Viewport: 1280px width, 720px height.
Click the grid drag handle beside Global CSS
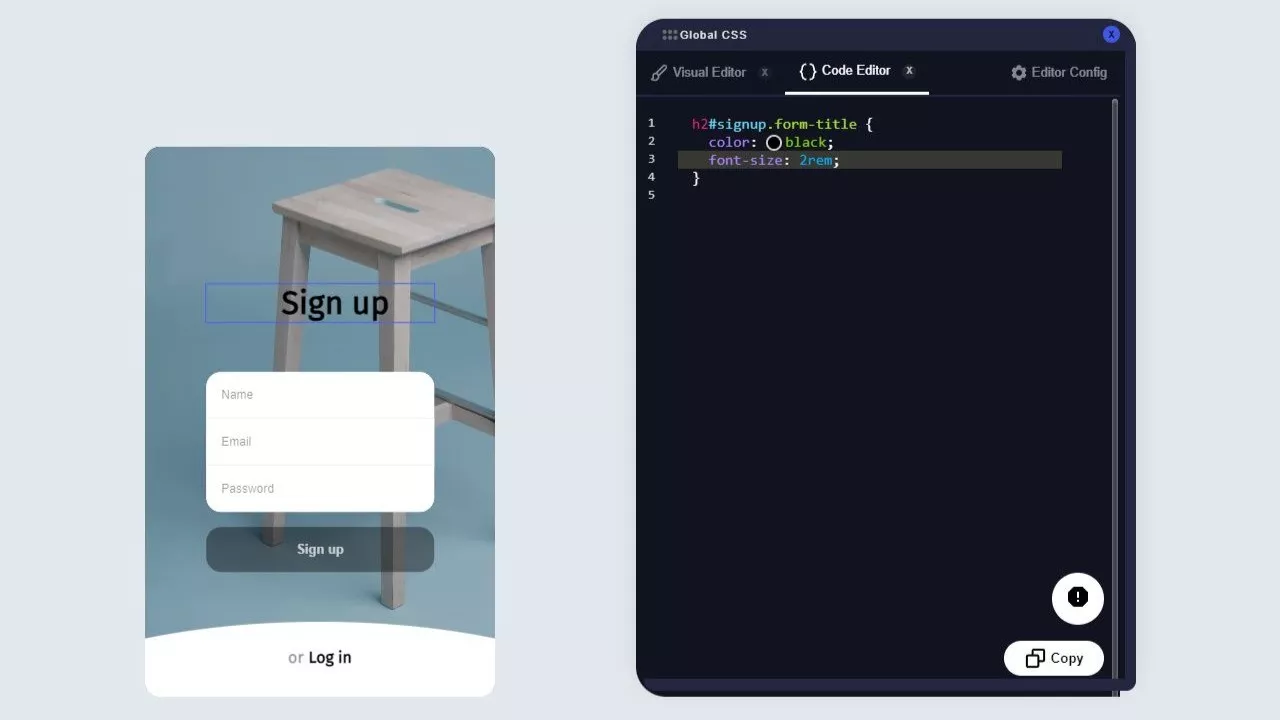pos(669,35)
